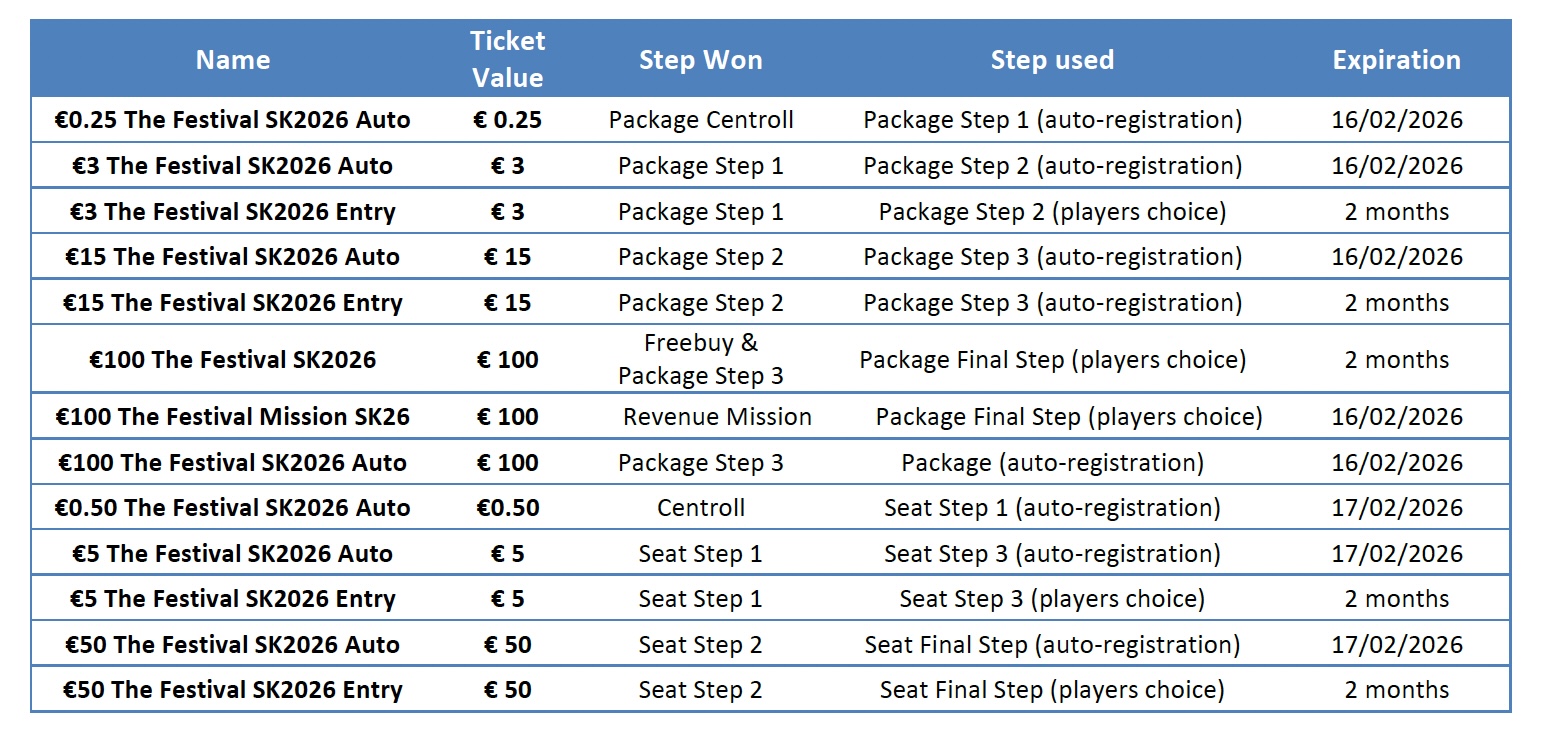Click the €5 The Festival SK2026 Auto name

[x=232, y=554]
